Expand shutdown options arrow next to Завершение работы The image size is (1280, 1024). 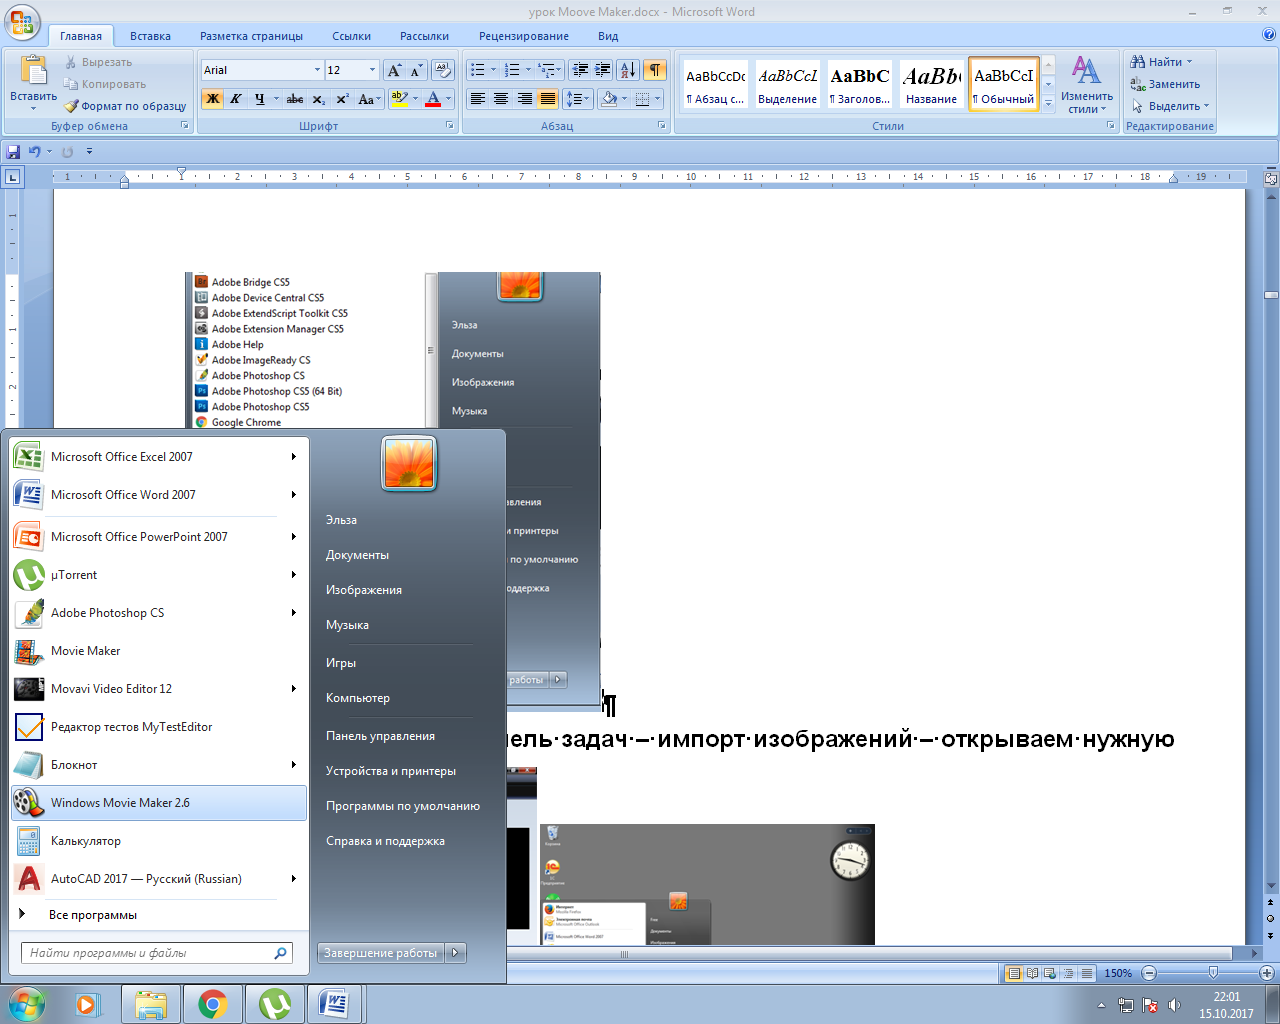(455, 953)
